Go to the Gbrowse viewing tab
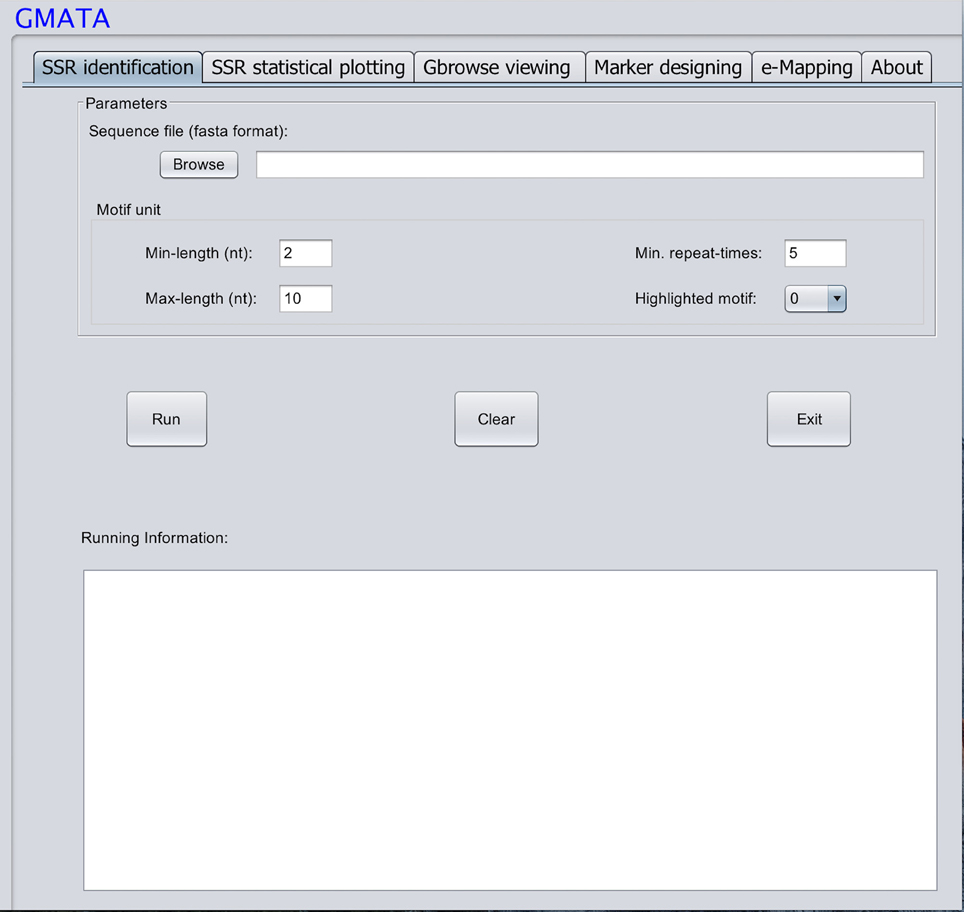The height and width of the screenshot is (912, 964). click(497, 68)
